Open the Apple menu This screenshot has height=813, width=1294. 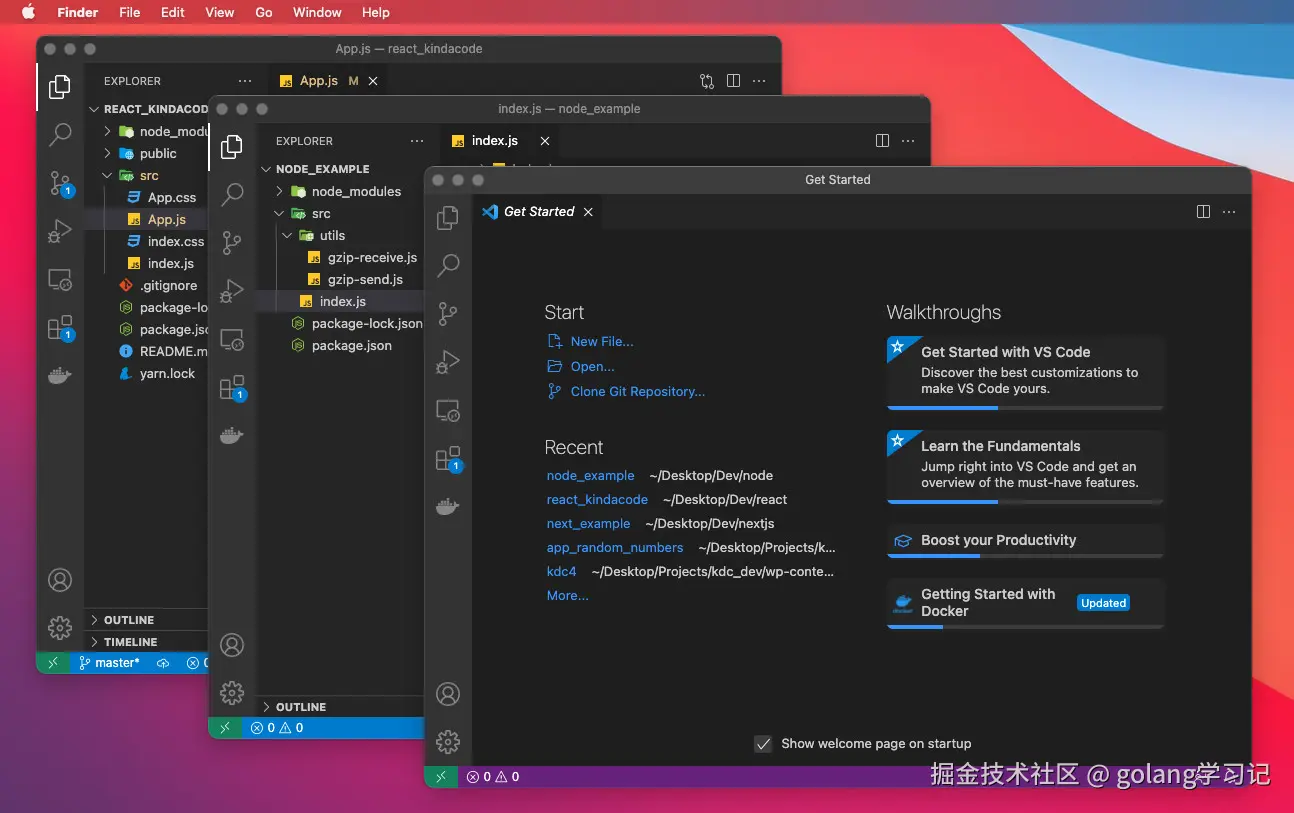(28, 12)
